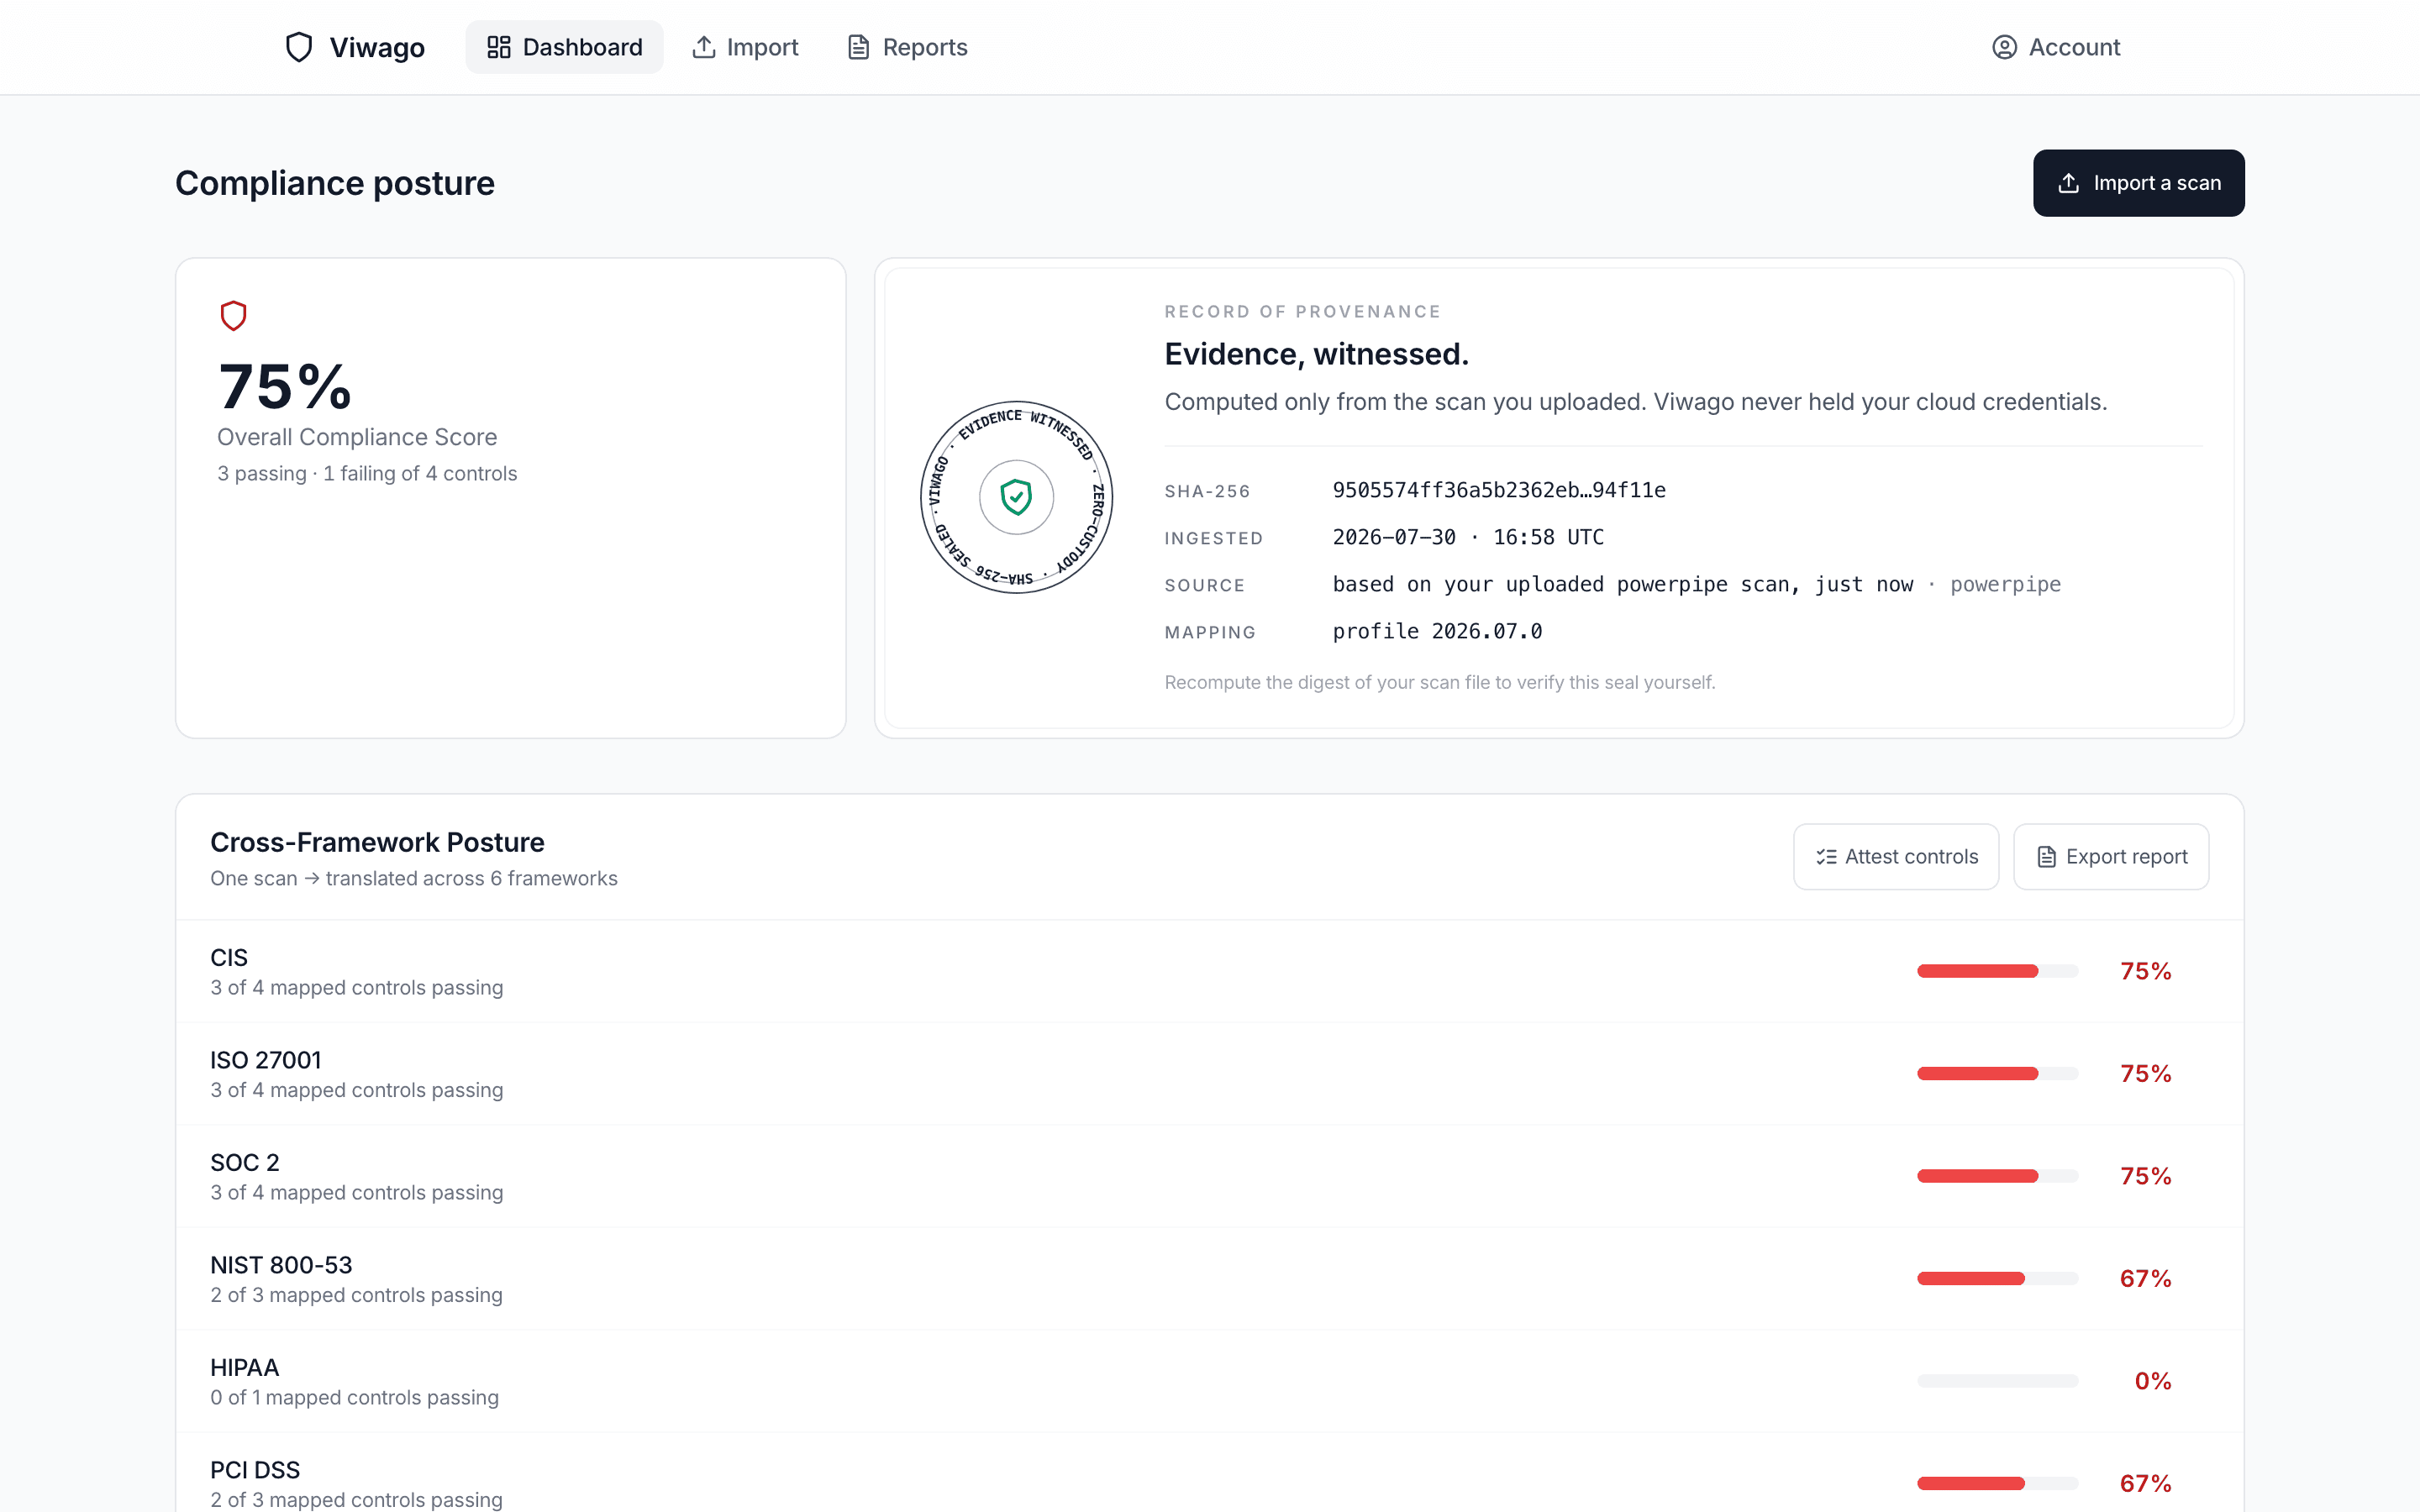Screen dimensions: 2420x1512
Task: Click the grey powerpipe source tag
Action: tap(2005, 584)
